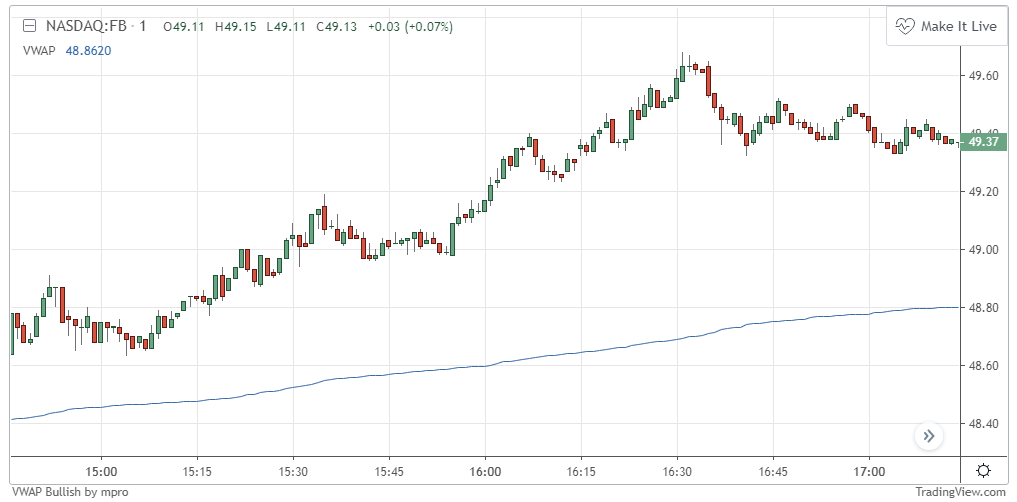Click the VWAP value 48.8620

tap(88, 48)
